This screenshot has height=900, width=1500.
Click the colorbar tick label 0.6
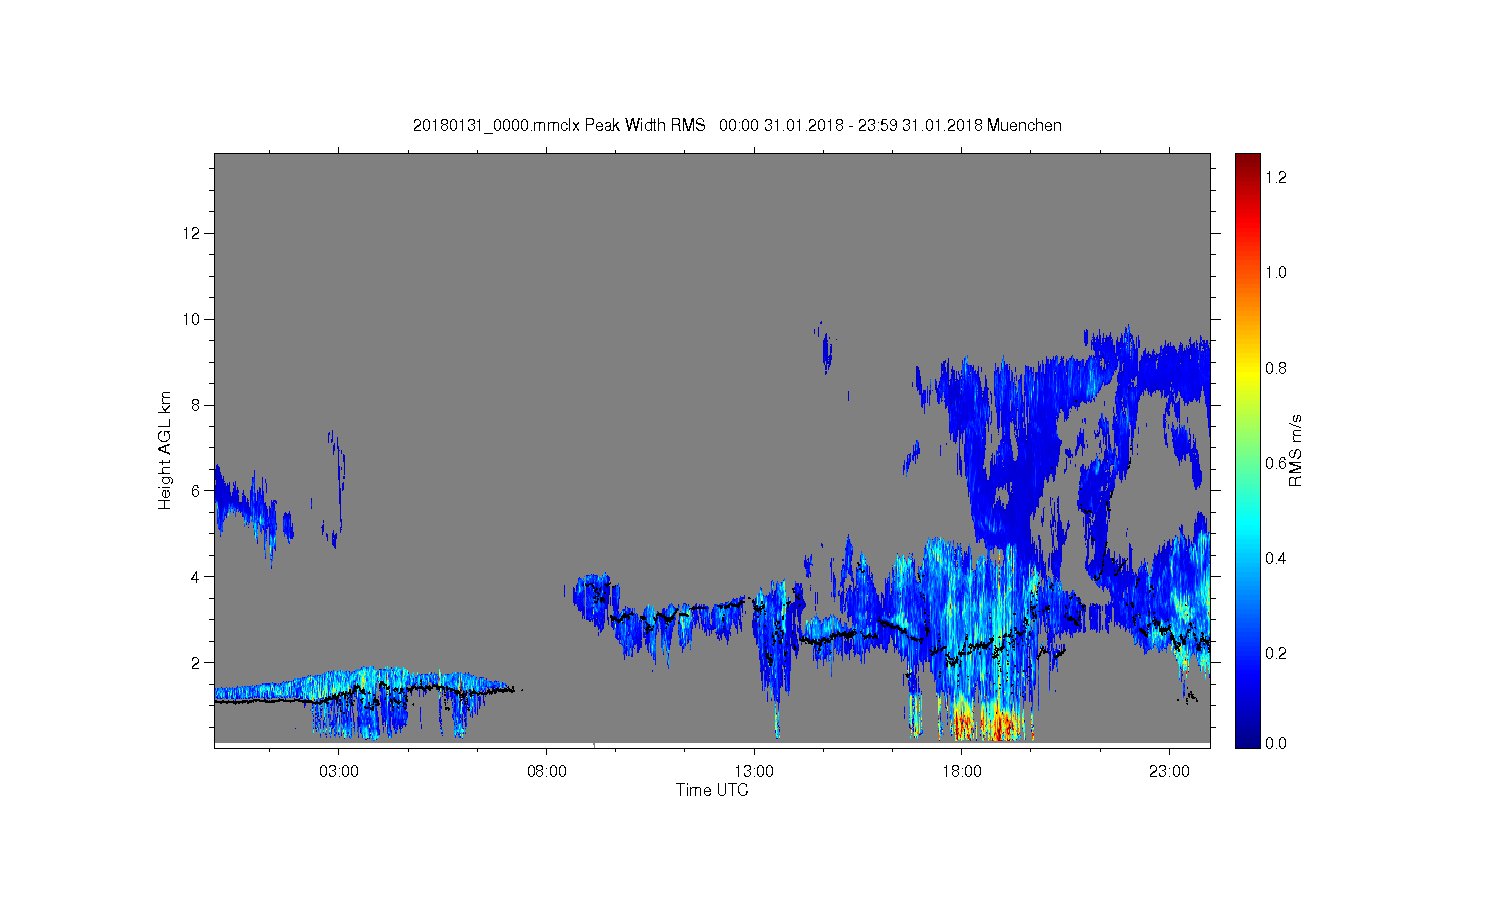pyautogui.click(x=1276, y=463)
